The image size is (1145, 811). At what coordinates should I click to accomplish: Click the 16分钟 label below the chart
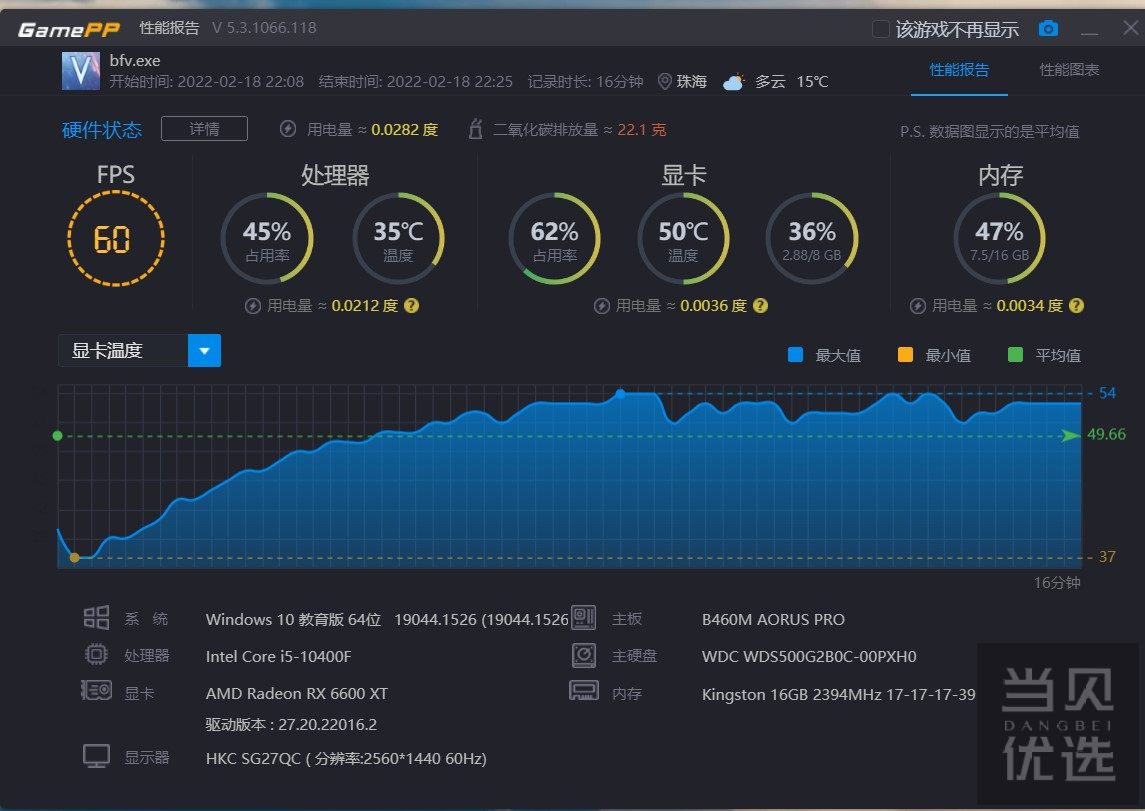[x=1057, y=583]
